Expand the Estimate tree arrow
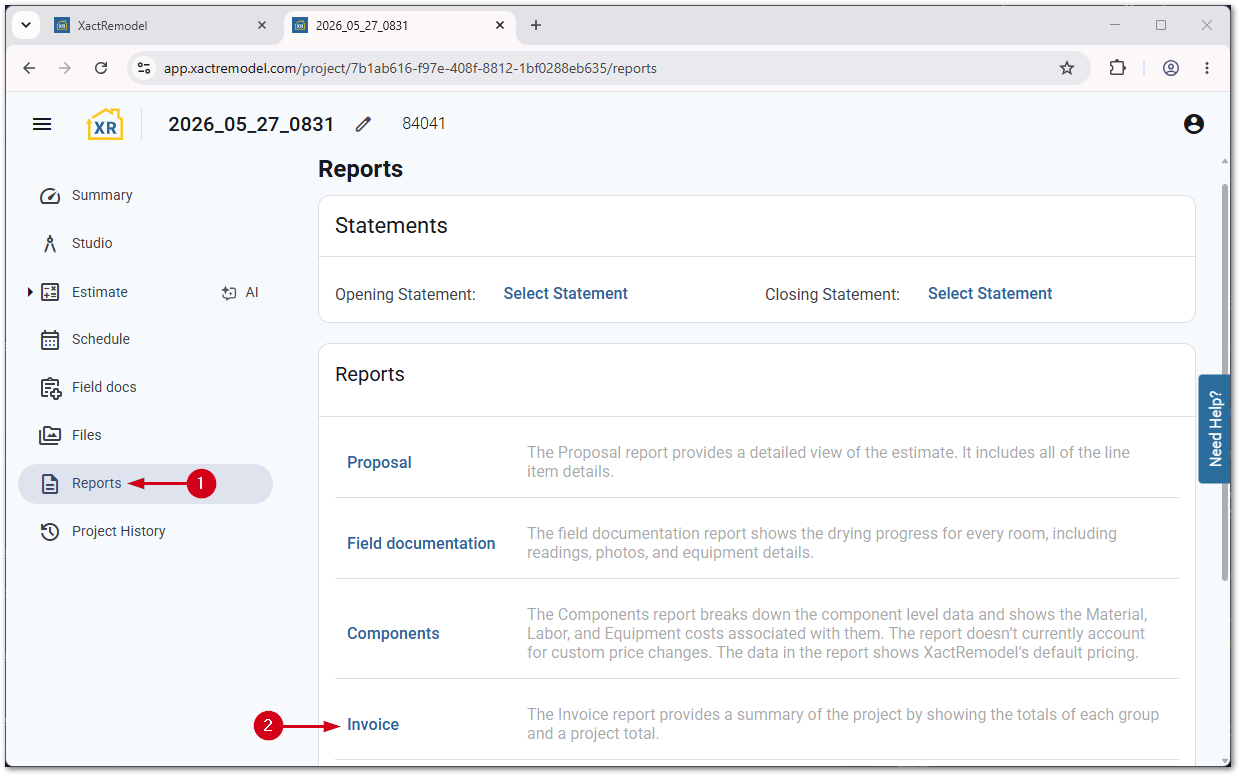Viewport: 1240px width, 776px height. (30, 292)
